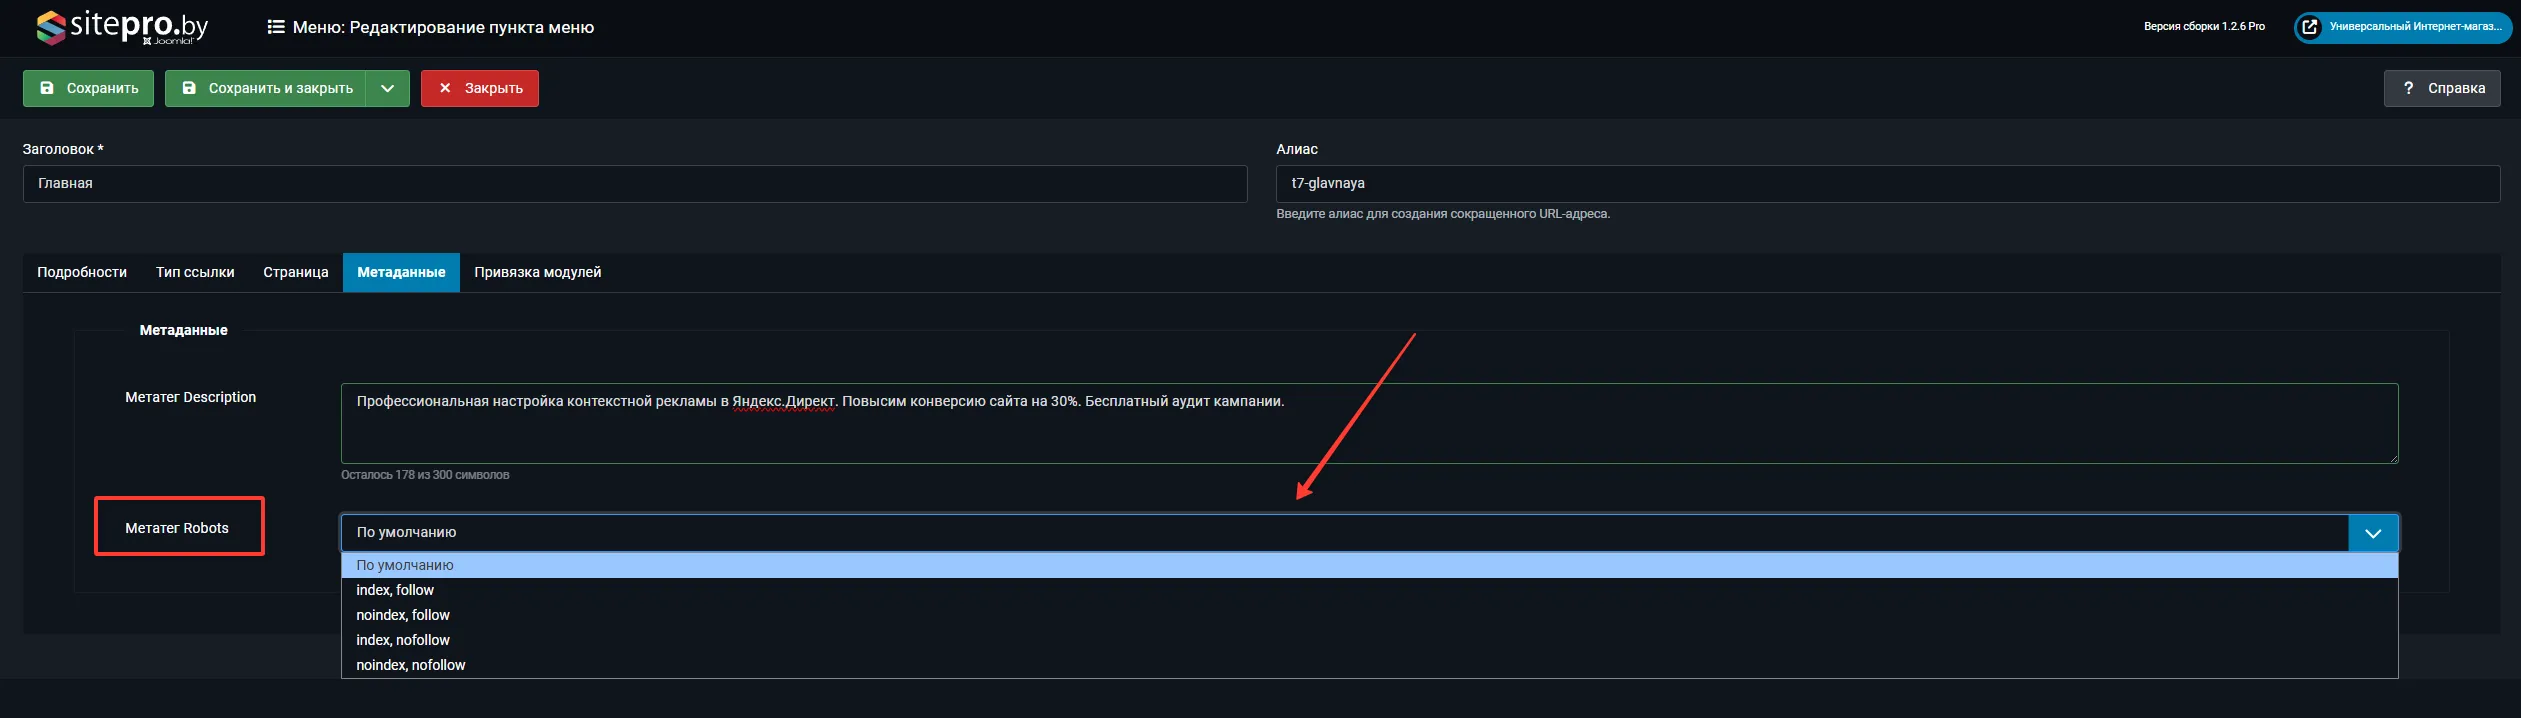Collapse the Robots dropdown using the chevron
This screenshot has height=718, width=2521.
(x=2372, y=533)
